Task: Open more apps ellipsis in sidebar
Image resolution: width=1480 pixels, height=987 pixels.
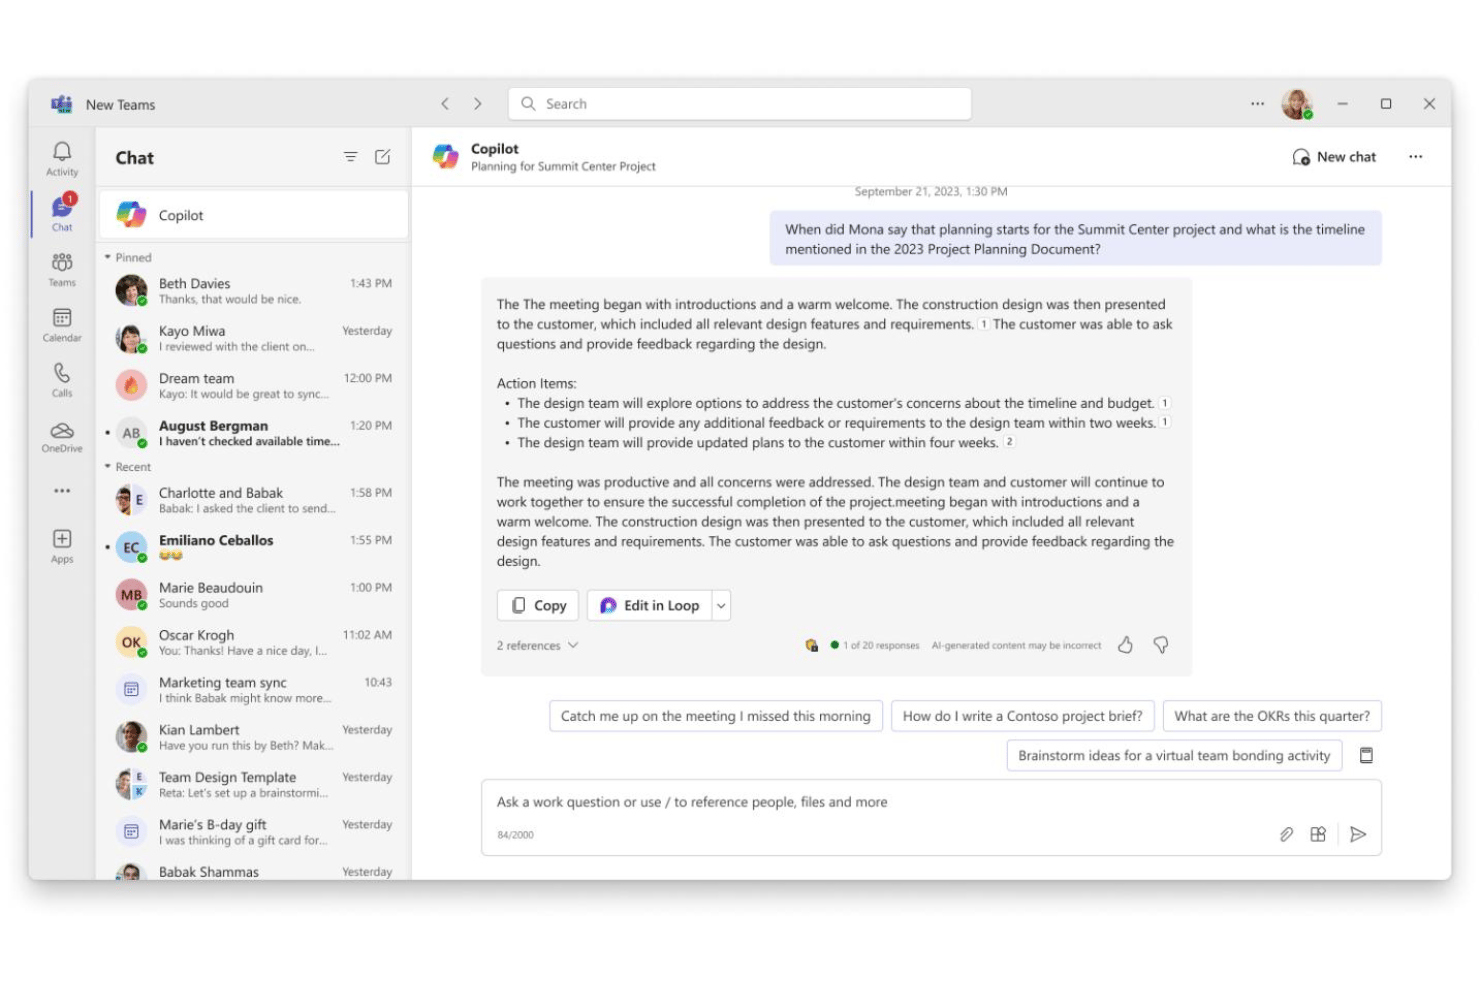Action: click(x=62, y=491)
